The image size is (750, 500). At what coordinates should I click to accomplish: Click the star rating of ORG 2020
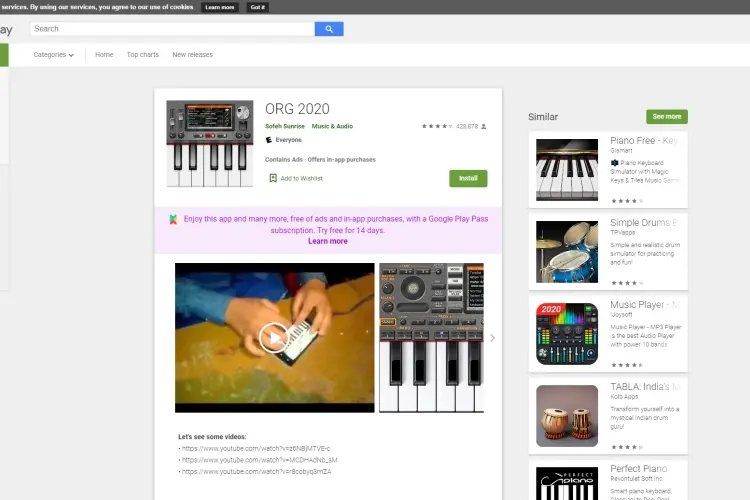point(437,126)
